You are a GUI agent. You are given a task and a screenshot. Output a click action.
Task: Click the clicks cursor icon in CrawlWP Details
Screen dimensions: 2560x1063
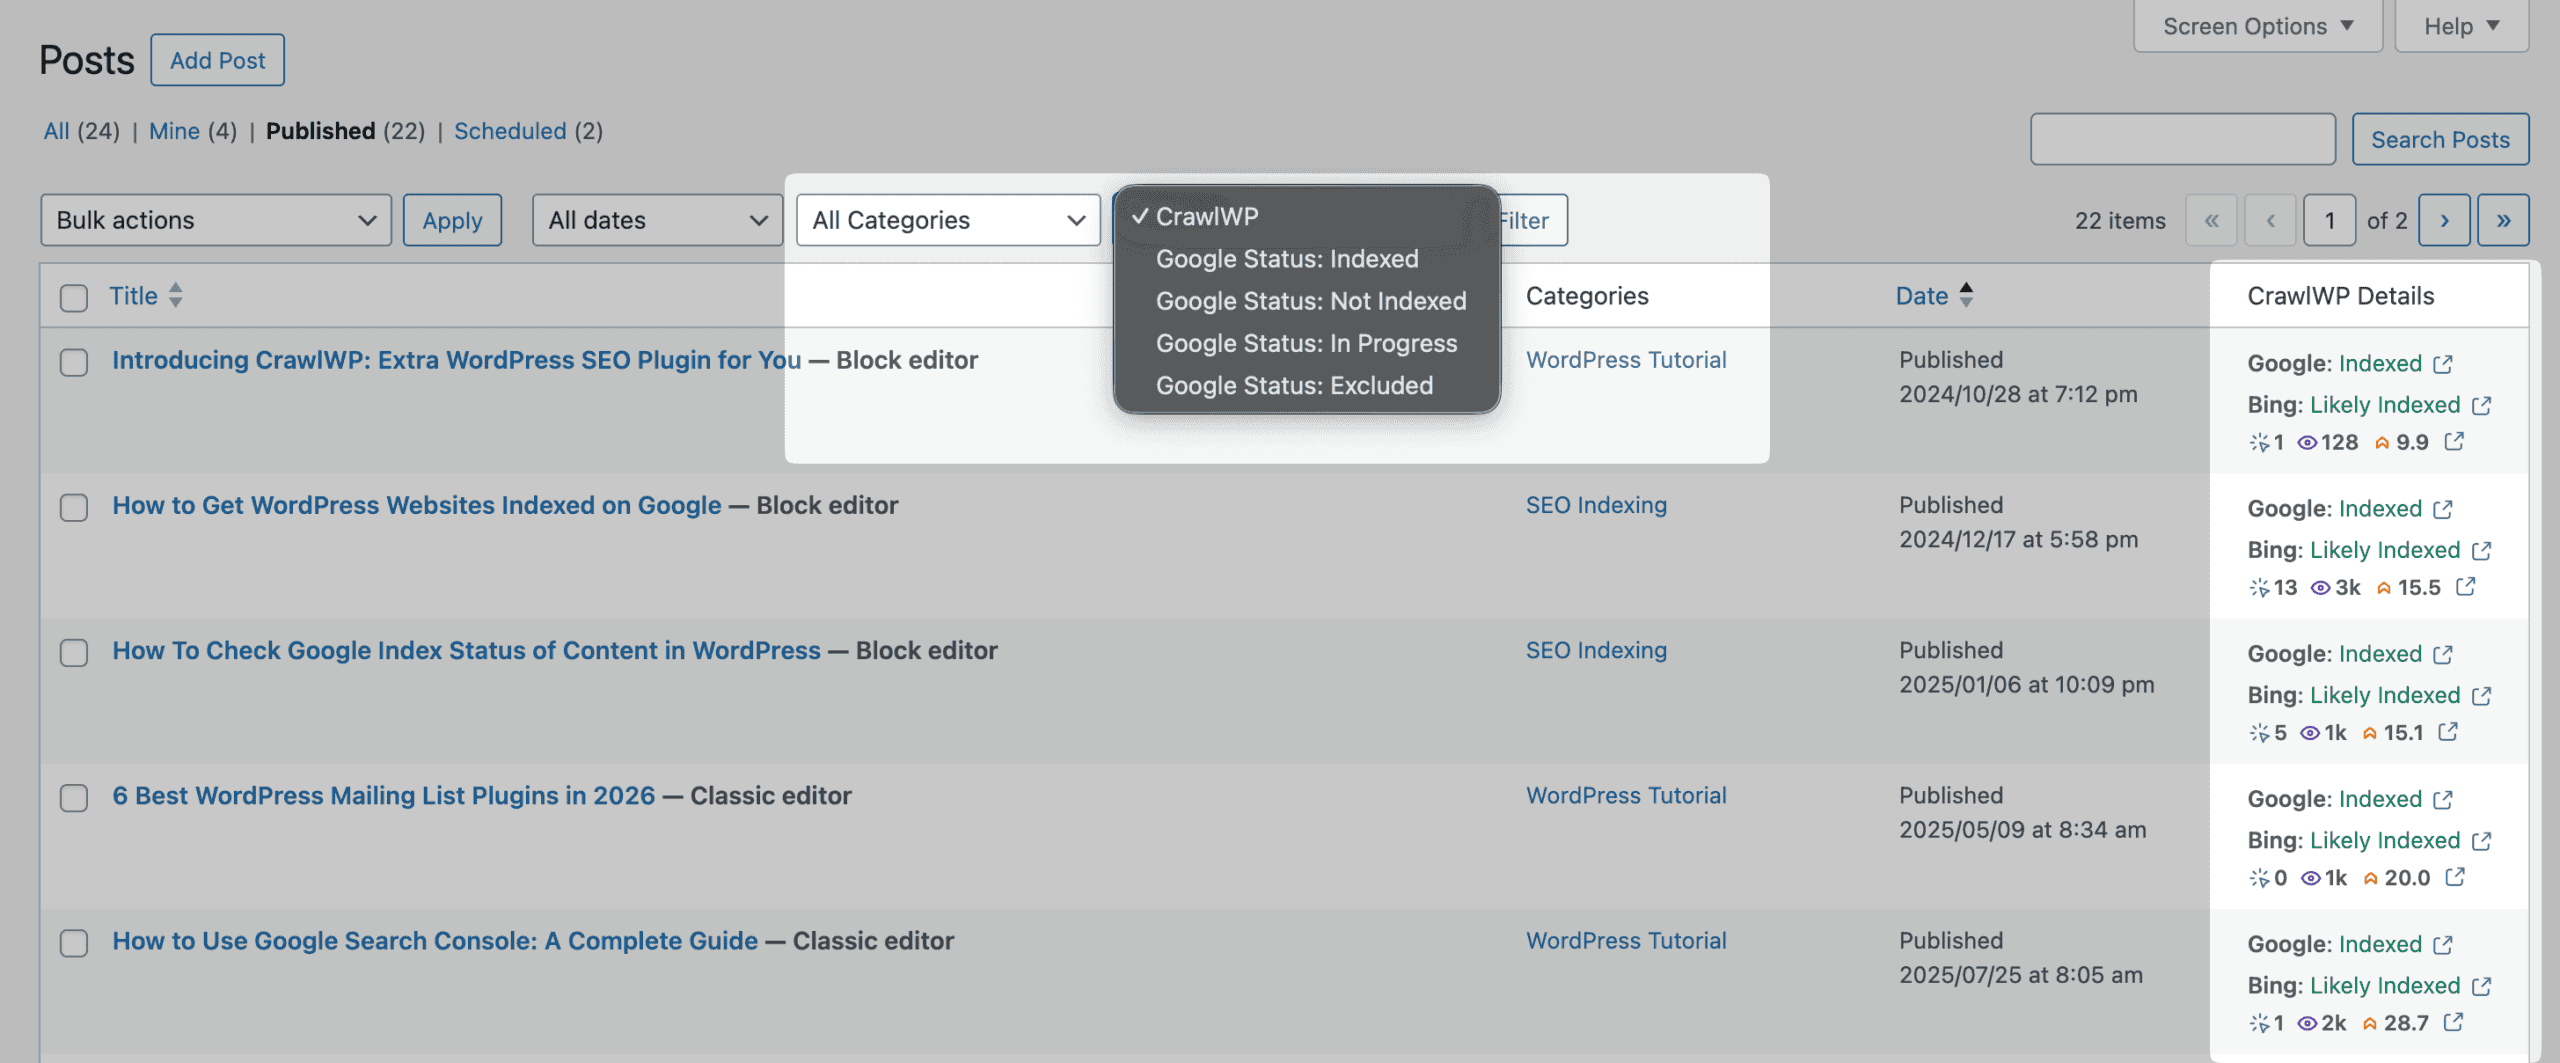[2261, 441]
